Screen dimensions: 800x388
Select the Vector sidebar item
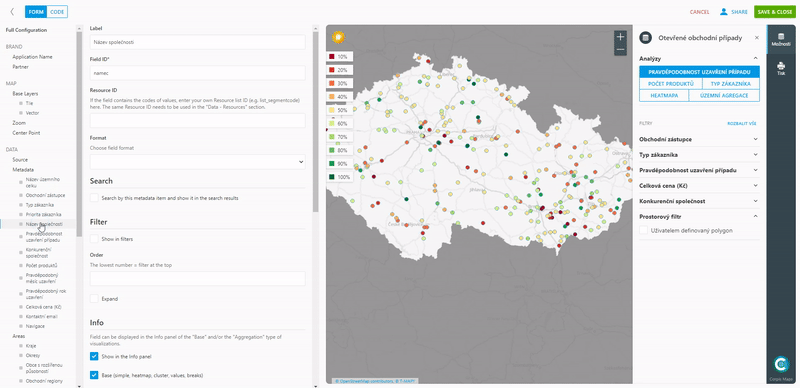[32, 113]
